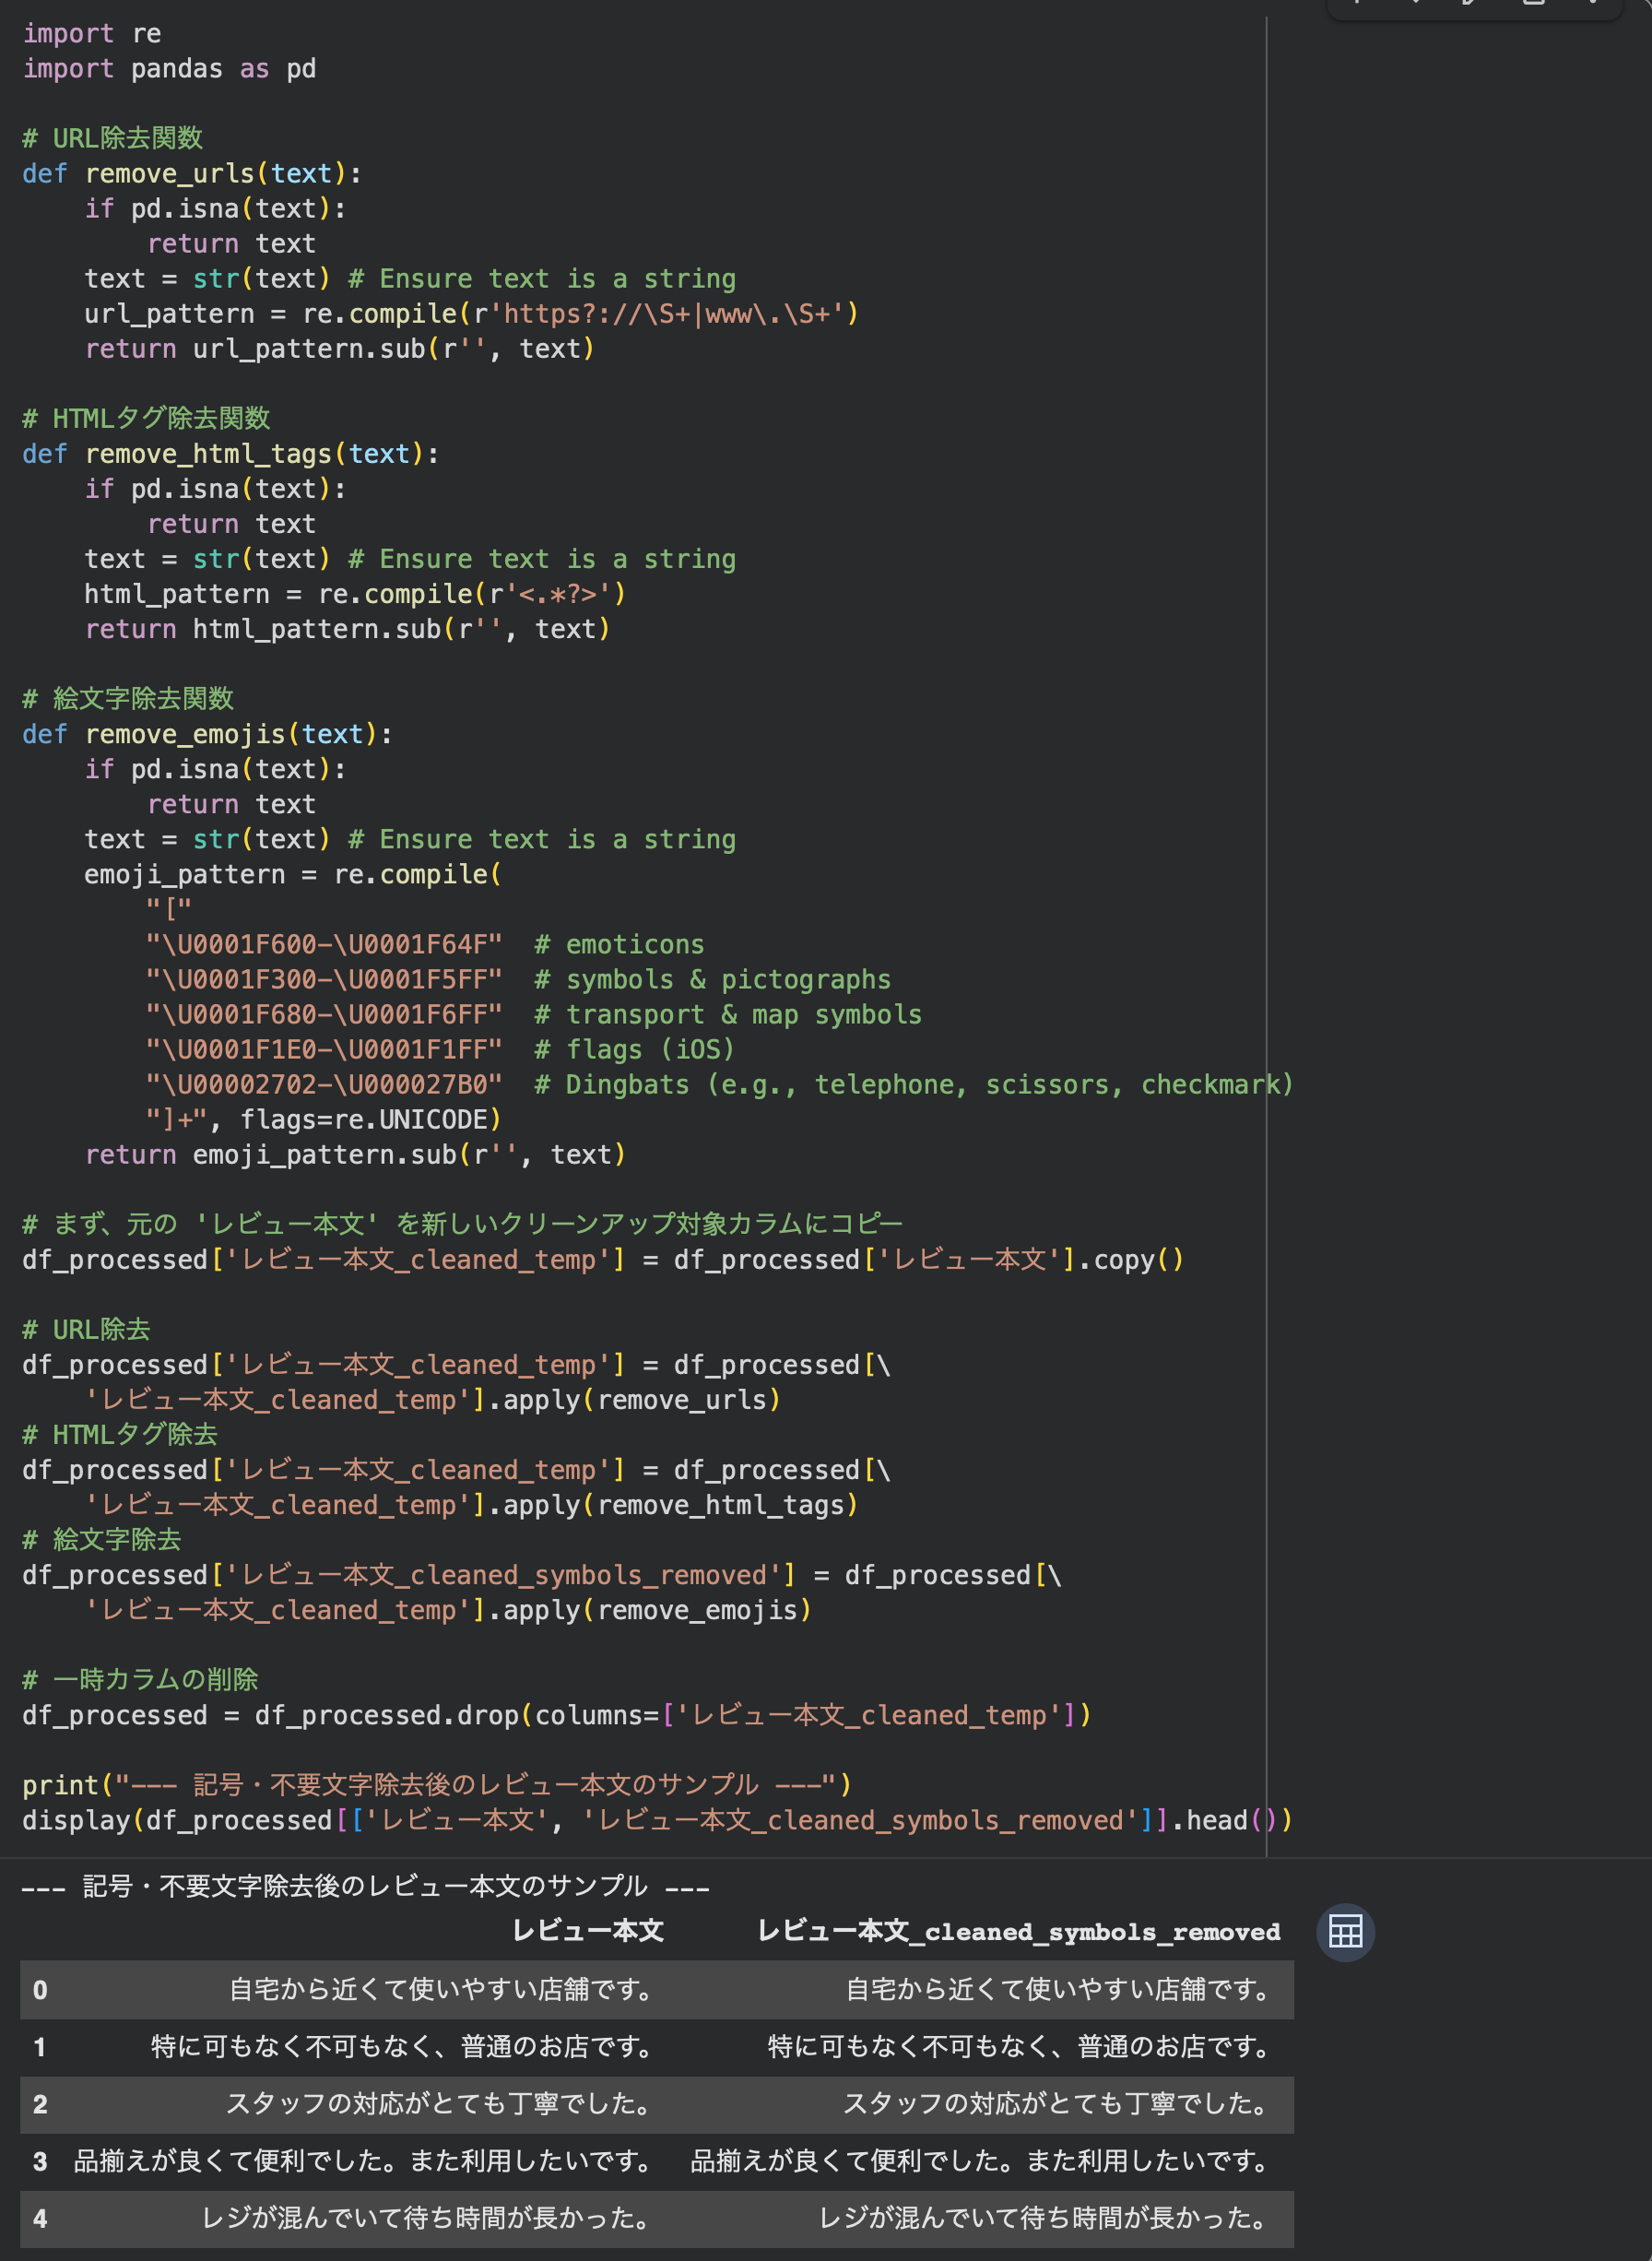The width and height of the screenshot is (1652, 2261).
Task: Click the '# emoticons' comment
Action: point(619,944)
